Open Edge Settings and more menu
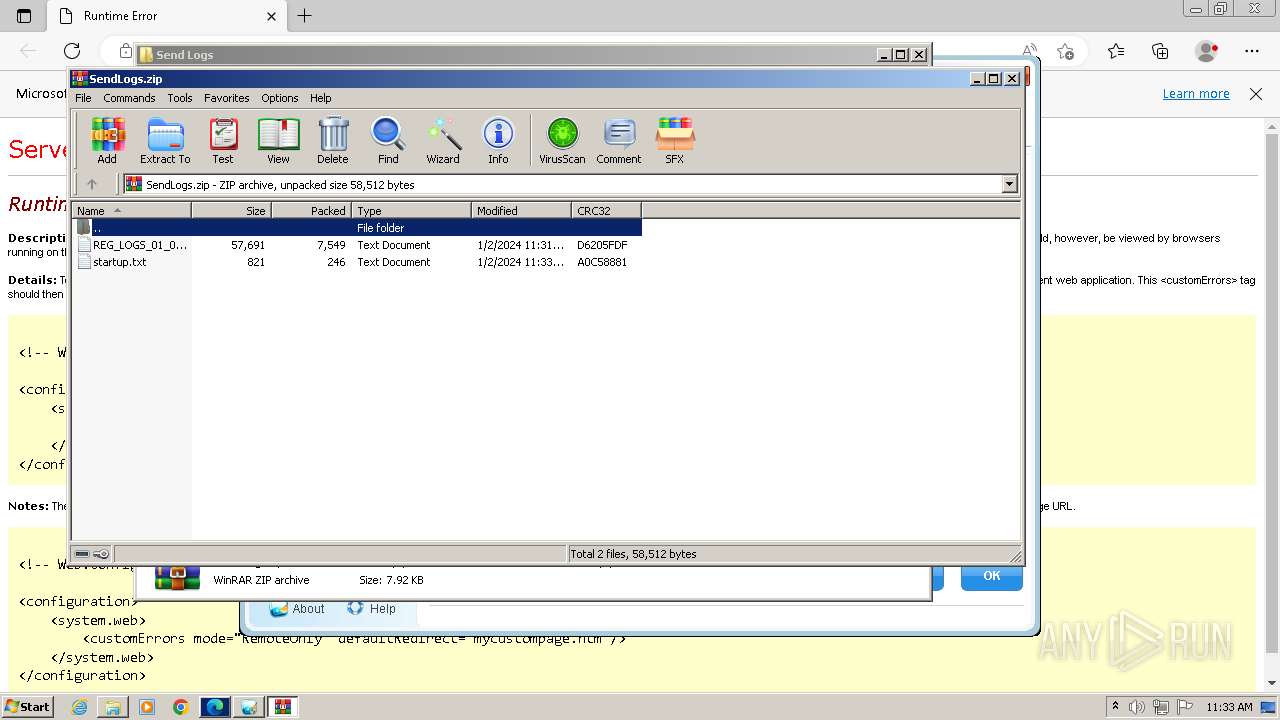1280x720 pixels. coord(1252,51)
